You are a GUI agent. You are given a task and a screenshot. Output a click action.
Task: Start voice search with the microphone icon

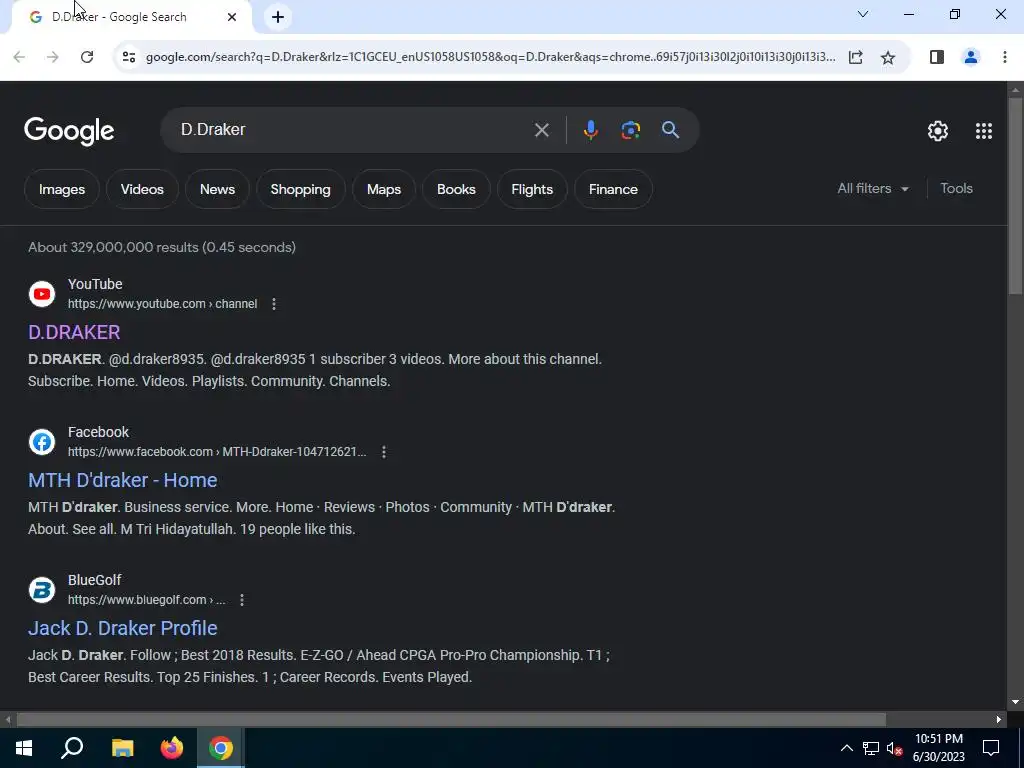[x=590, y=130]
